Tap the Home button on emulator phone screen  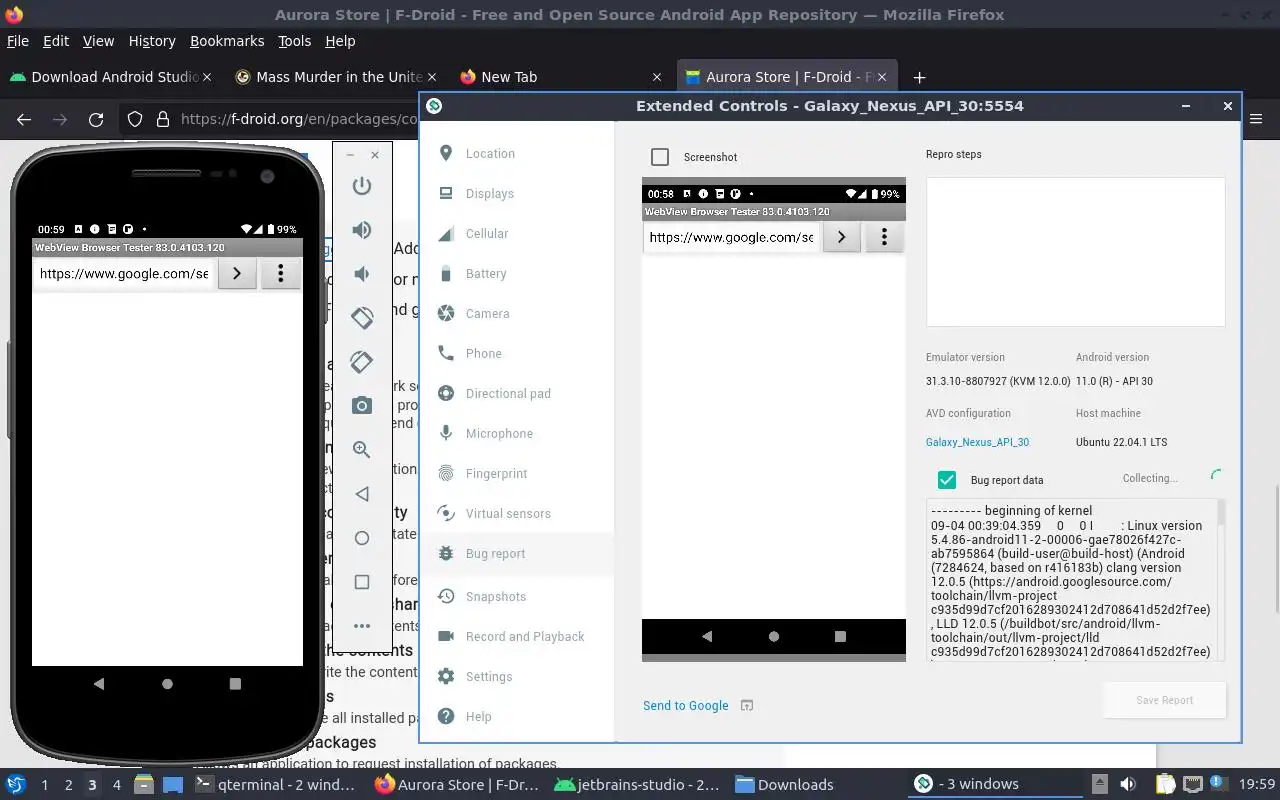167,684
